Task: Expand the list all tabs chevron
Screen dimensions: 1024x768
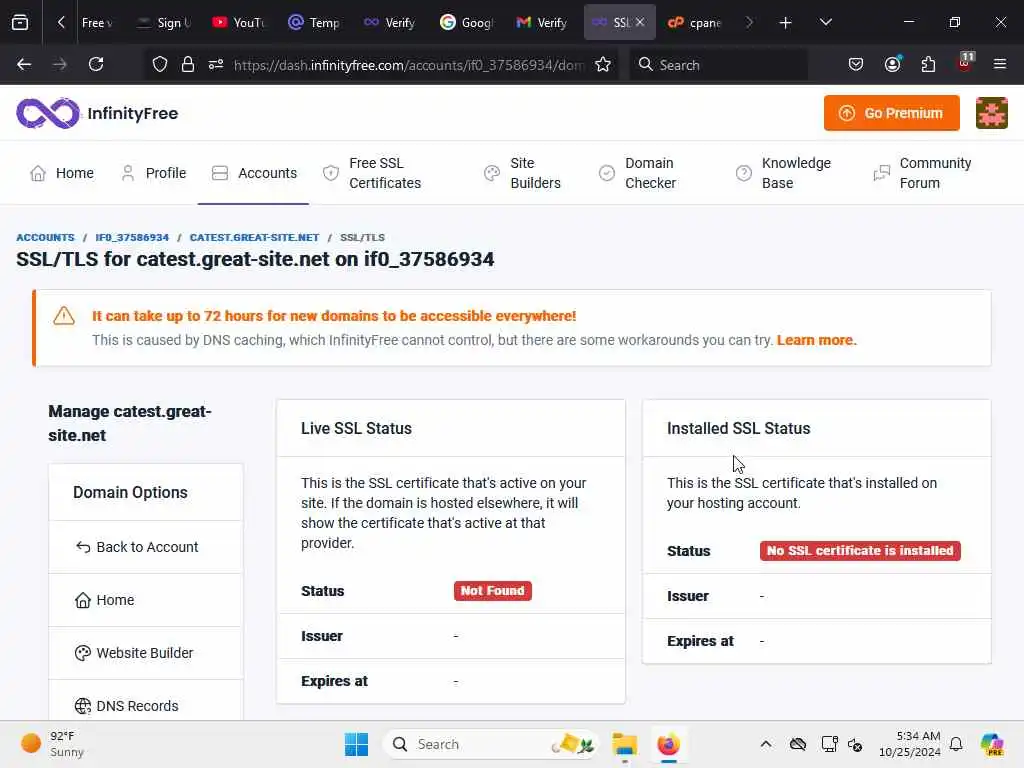Action: pos(825,22)
